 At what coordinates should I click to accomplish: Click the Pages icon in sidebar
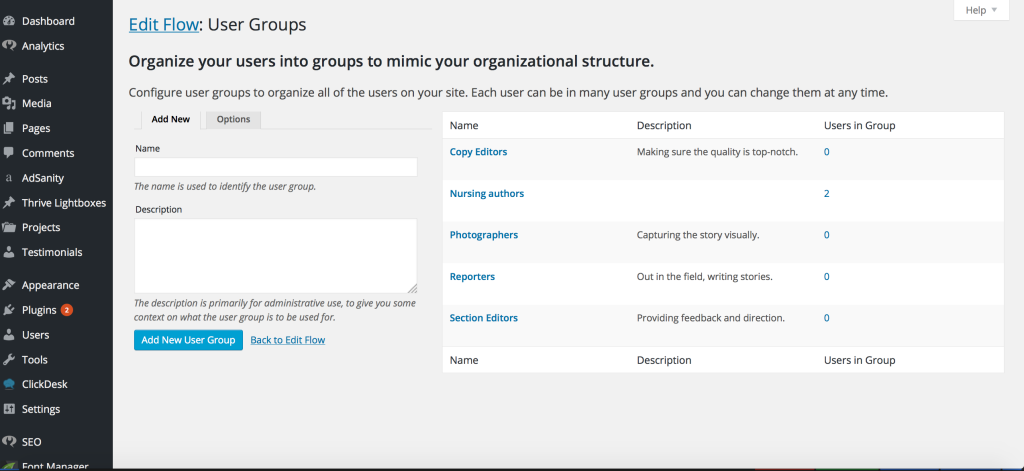coord(9,128)
